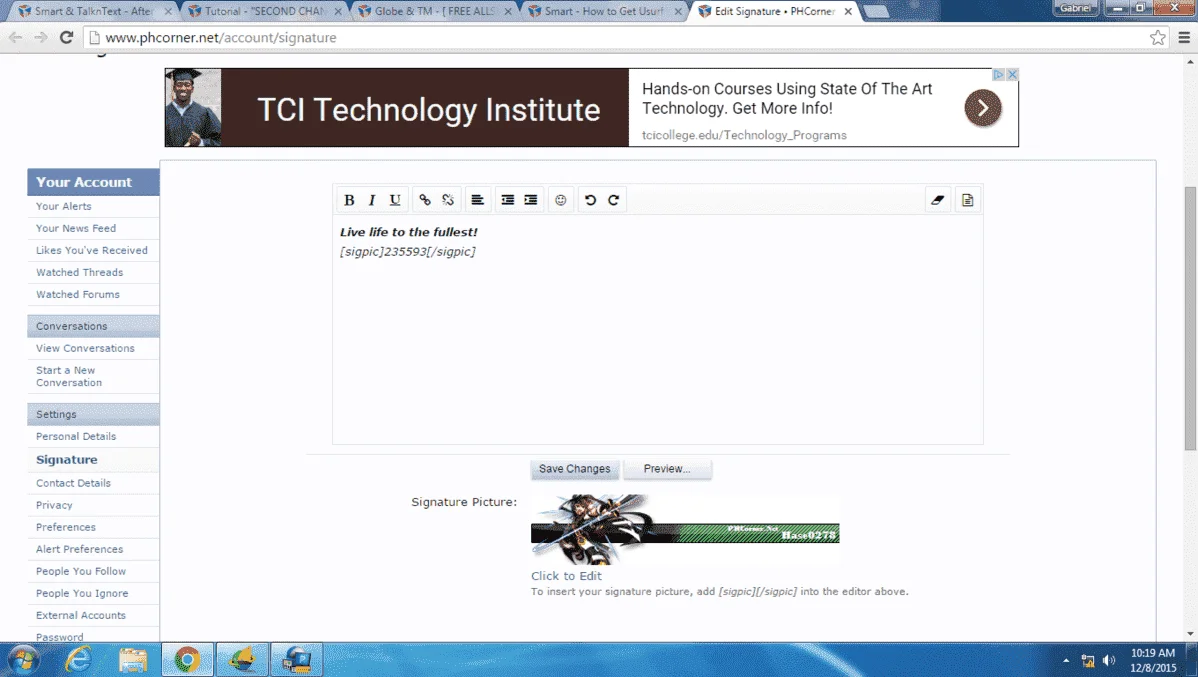Image resolution: width=1198 pixels, height=677 pixels.
Task: Open People You Ignore link
Action: click(82, 594)
